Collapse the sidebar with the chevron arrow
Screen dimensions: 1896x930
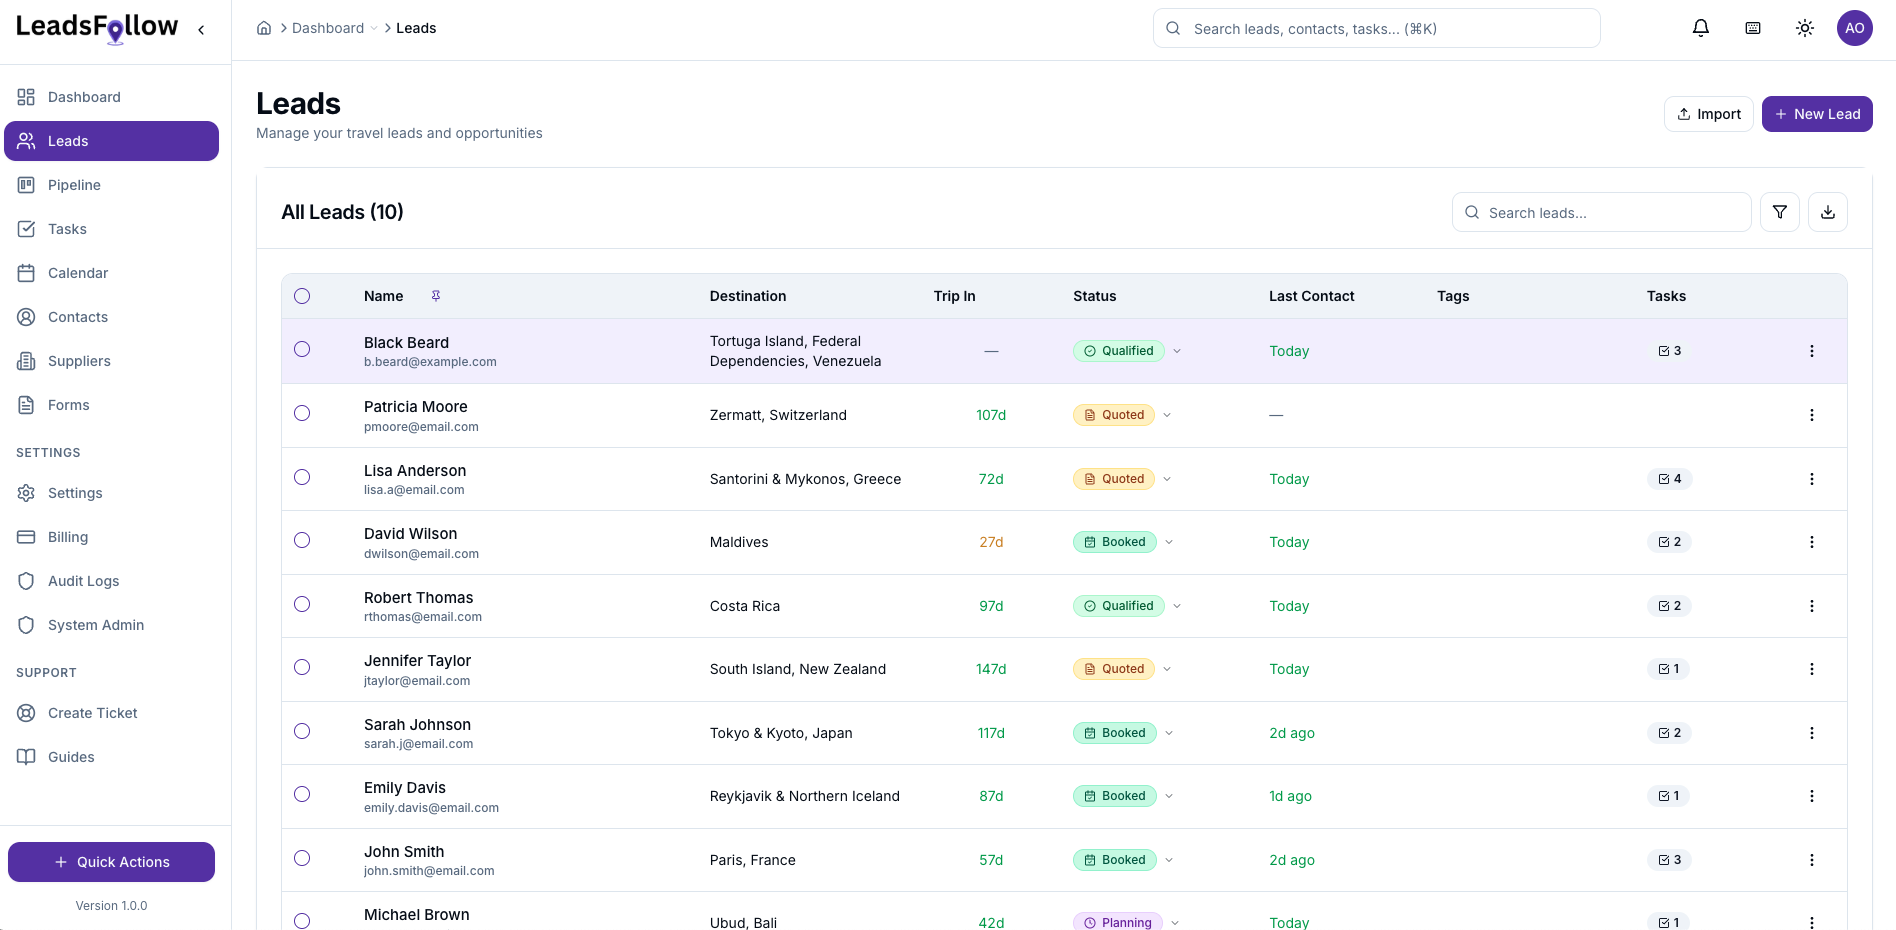coord(200,30)
